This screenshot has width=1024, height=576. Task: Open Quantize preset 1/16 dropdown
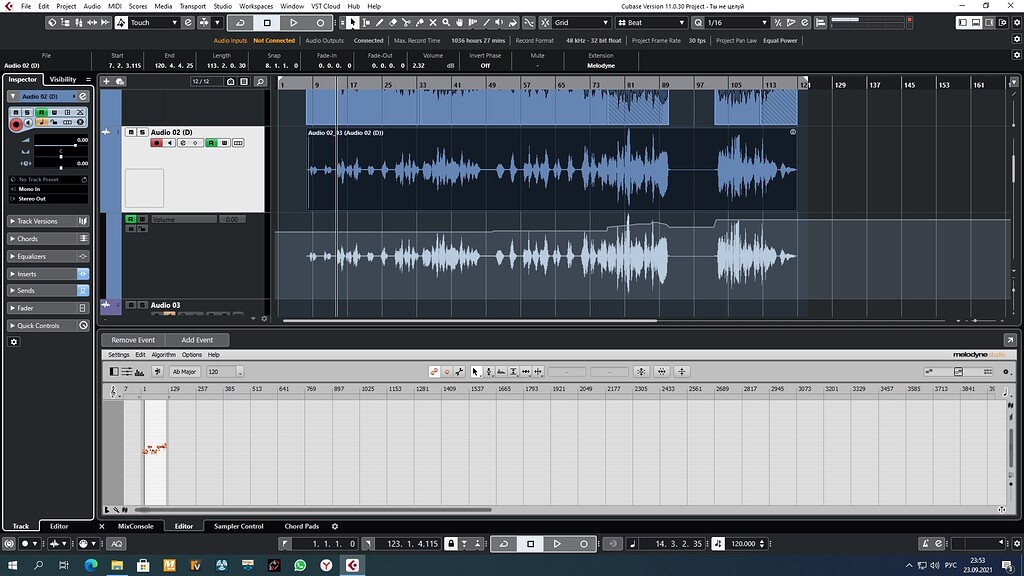(737, 22)
